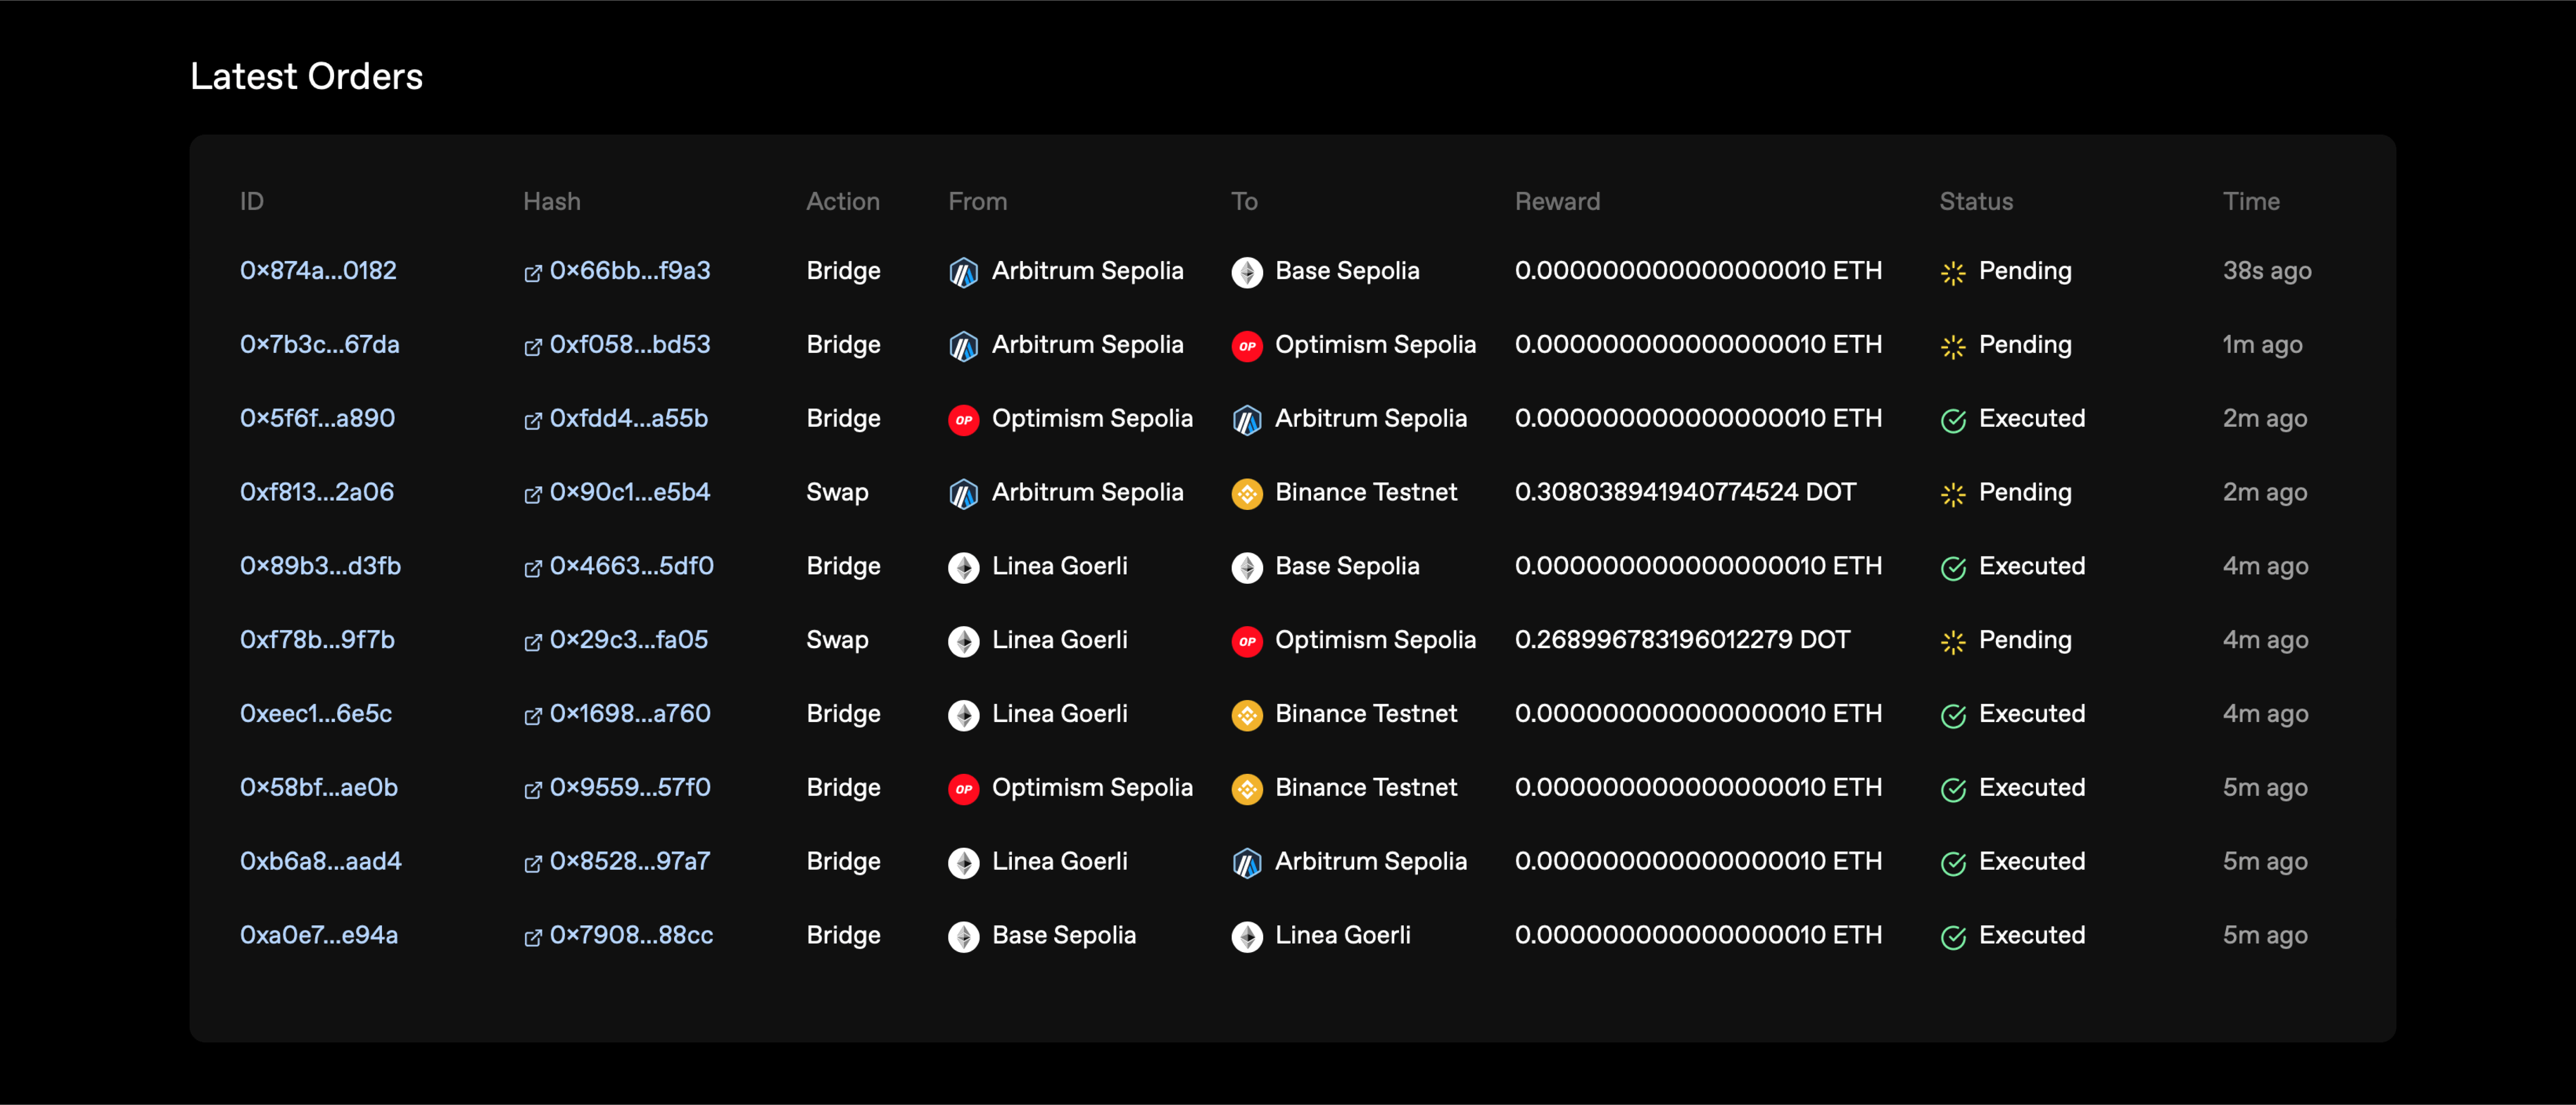Open order ID 0xb6a8...aad4

click(x=320, y=861)
